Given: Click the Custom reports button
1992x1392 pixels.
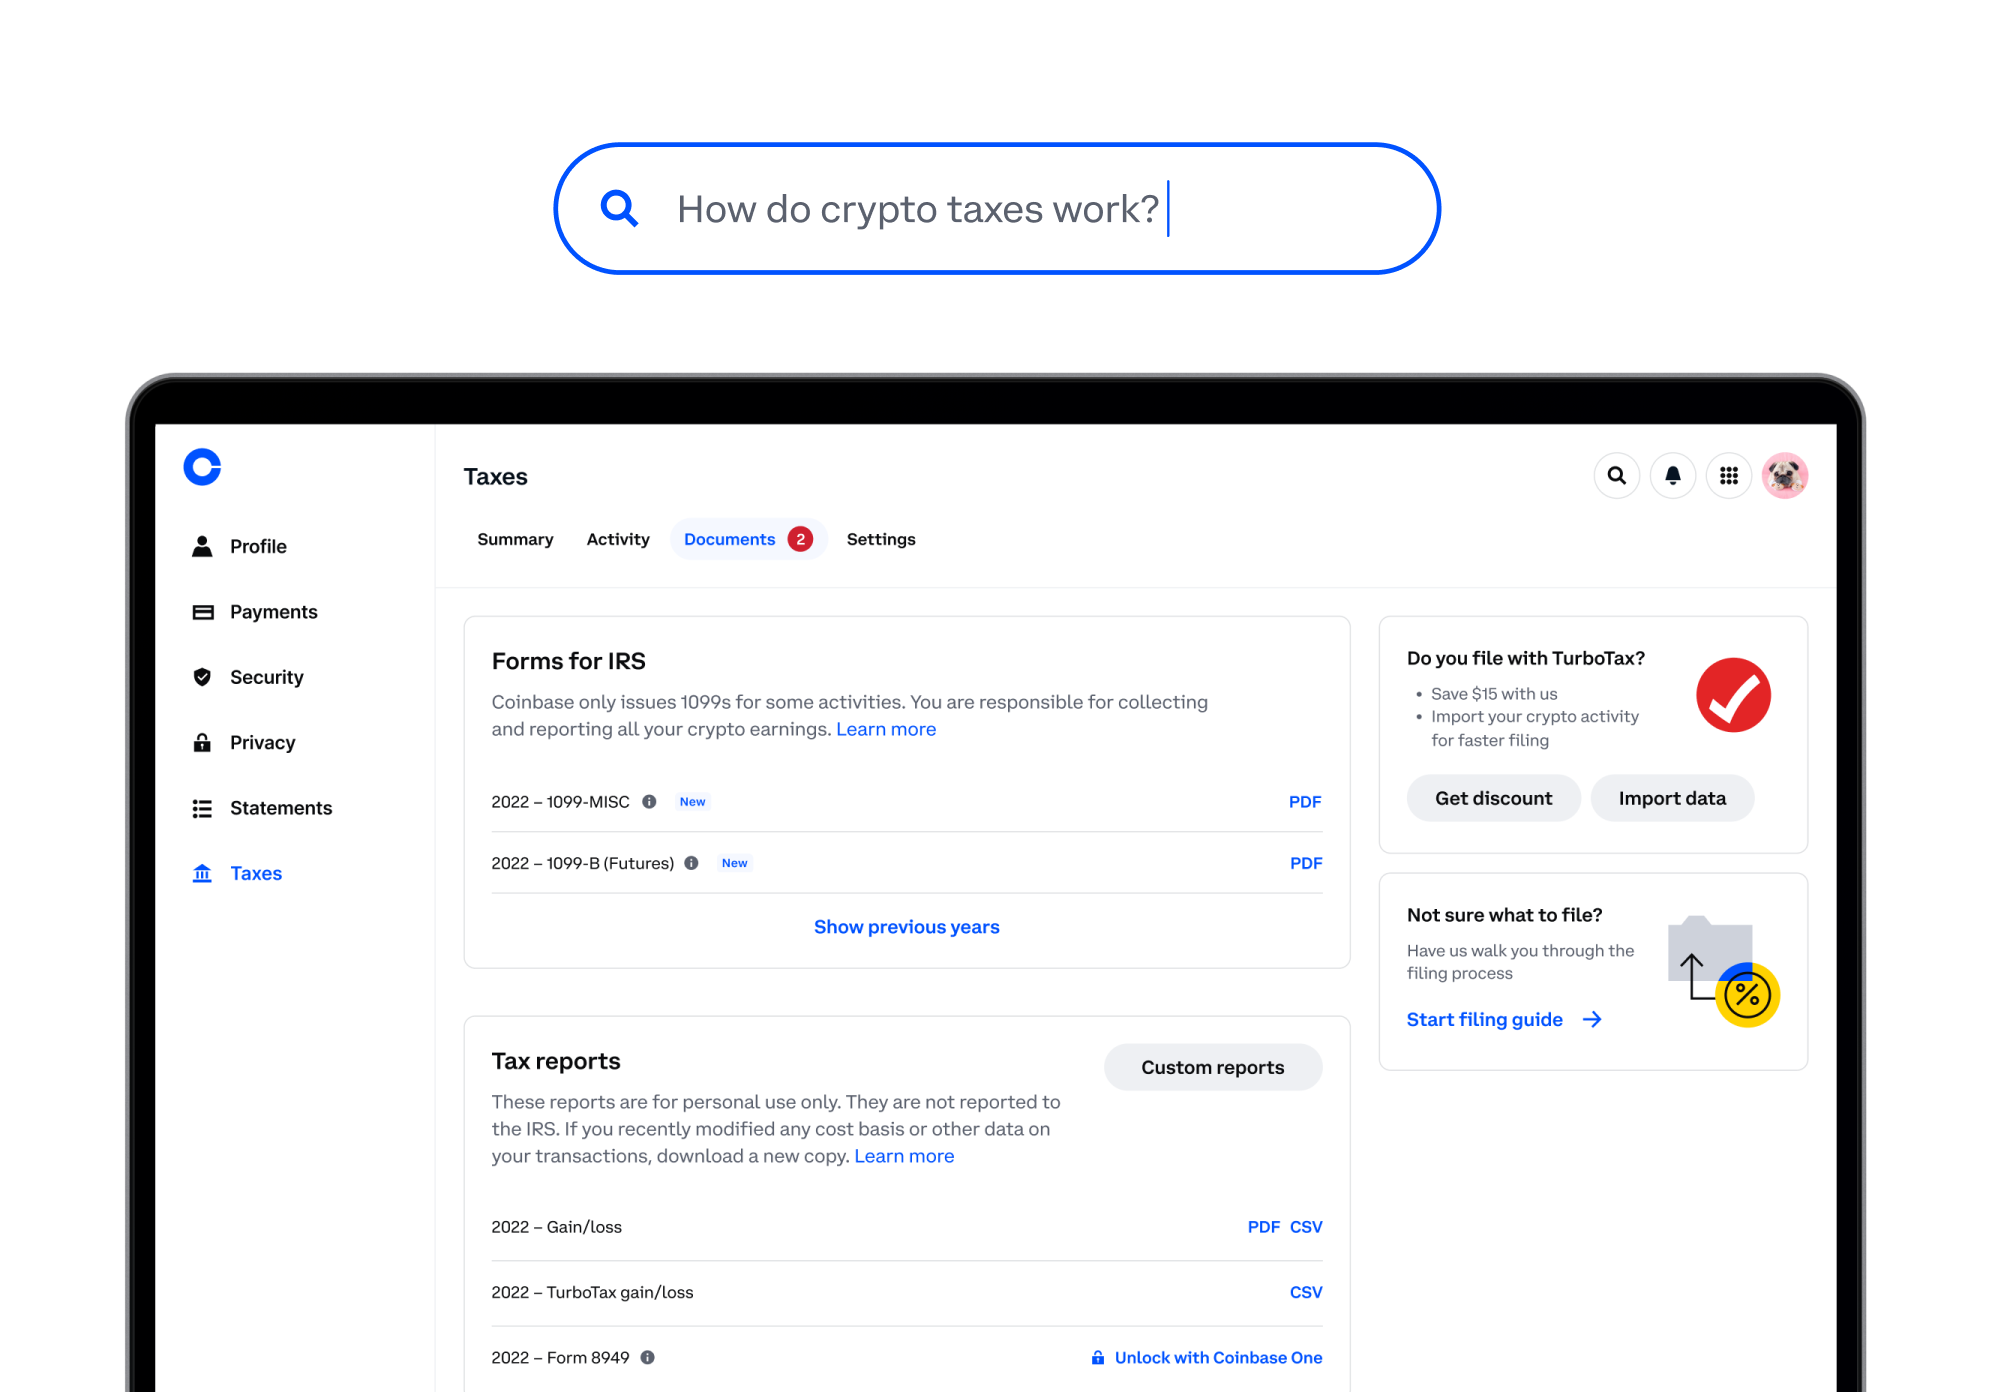Looking at the screenshot, I should click(1212, 1067).
